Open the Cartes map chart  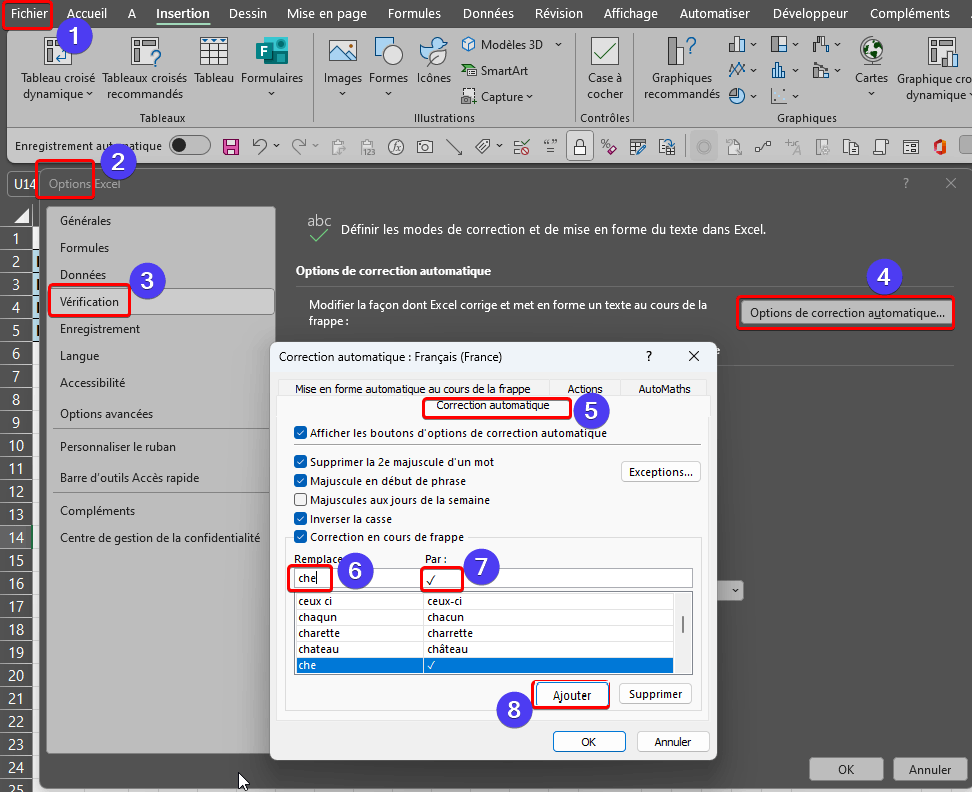[871, 51]
